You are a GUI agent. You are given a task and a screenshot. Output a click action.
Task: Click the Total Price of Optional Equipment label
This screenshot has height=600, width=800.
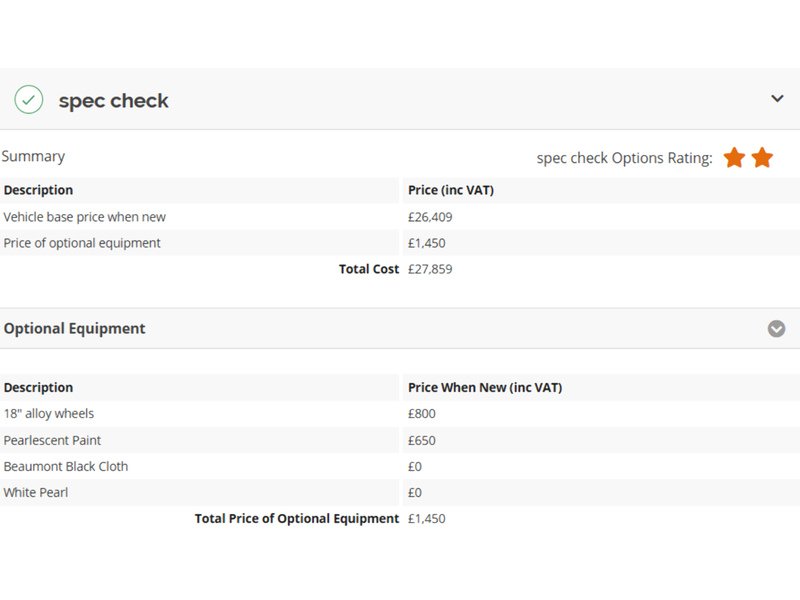point(296,519)
